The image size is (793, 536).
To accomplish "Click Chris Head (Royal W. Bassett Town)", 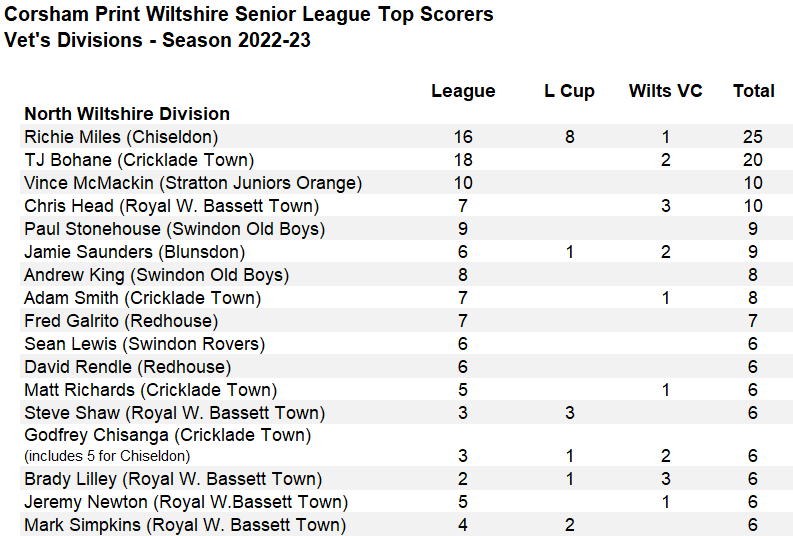I will tap(171, 206).
